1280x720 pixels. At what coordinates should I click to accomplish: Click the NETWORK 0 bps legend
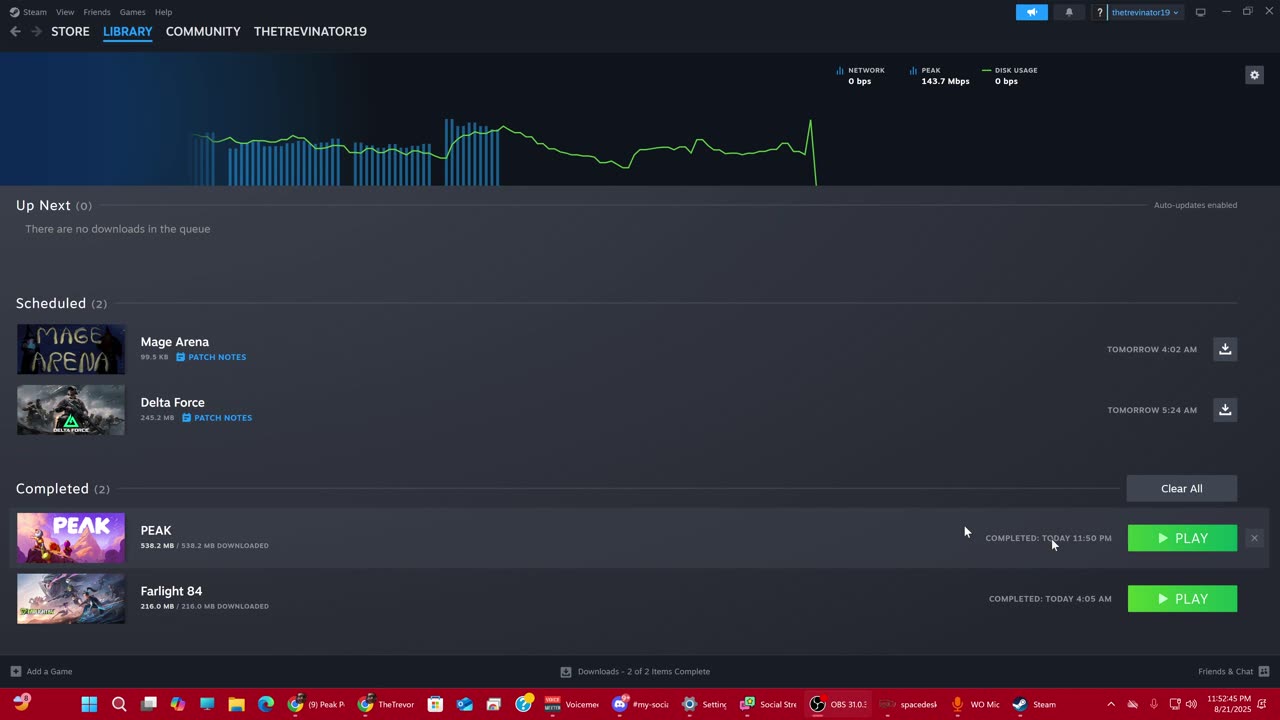(860, 76)
